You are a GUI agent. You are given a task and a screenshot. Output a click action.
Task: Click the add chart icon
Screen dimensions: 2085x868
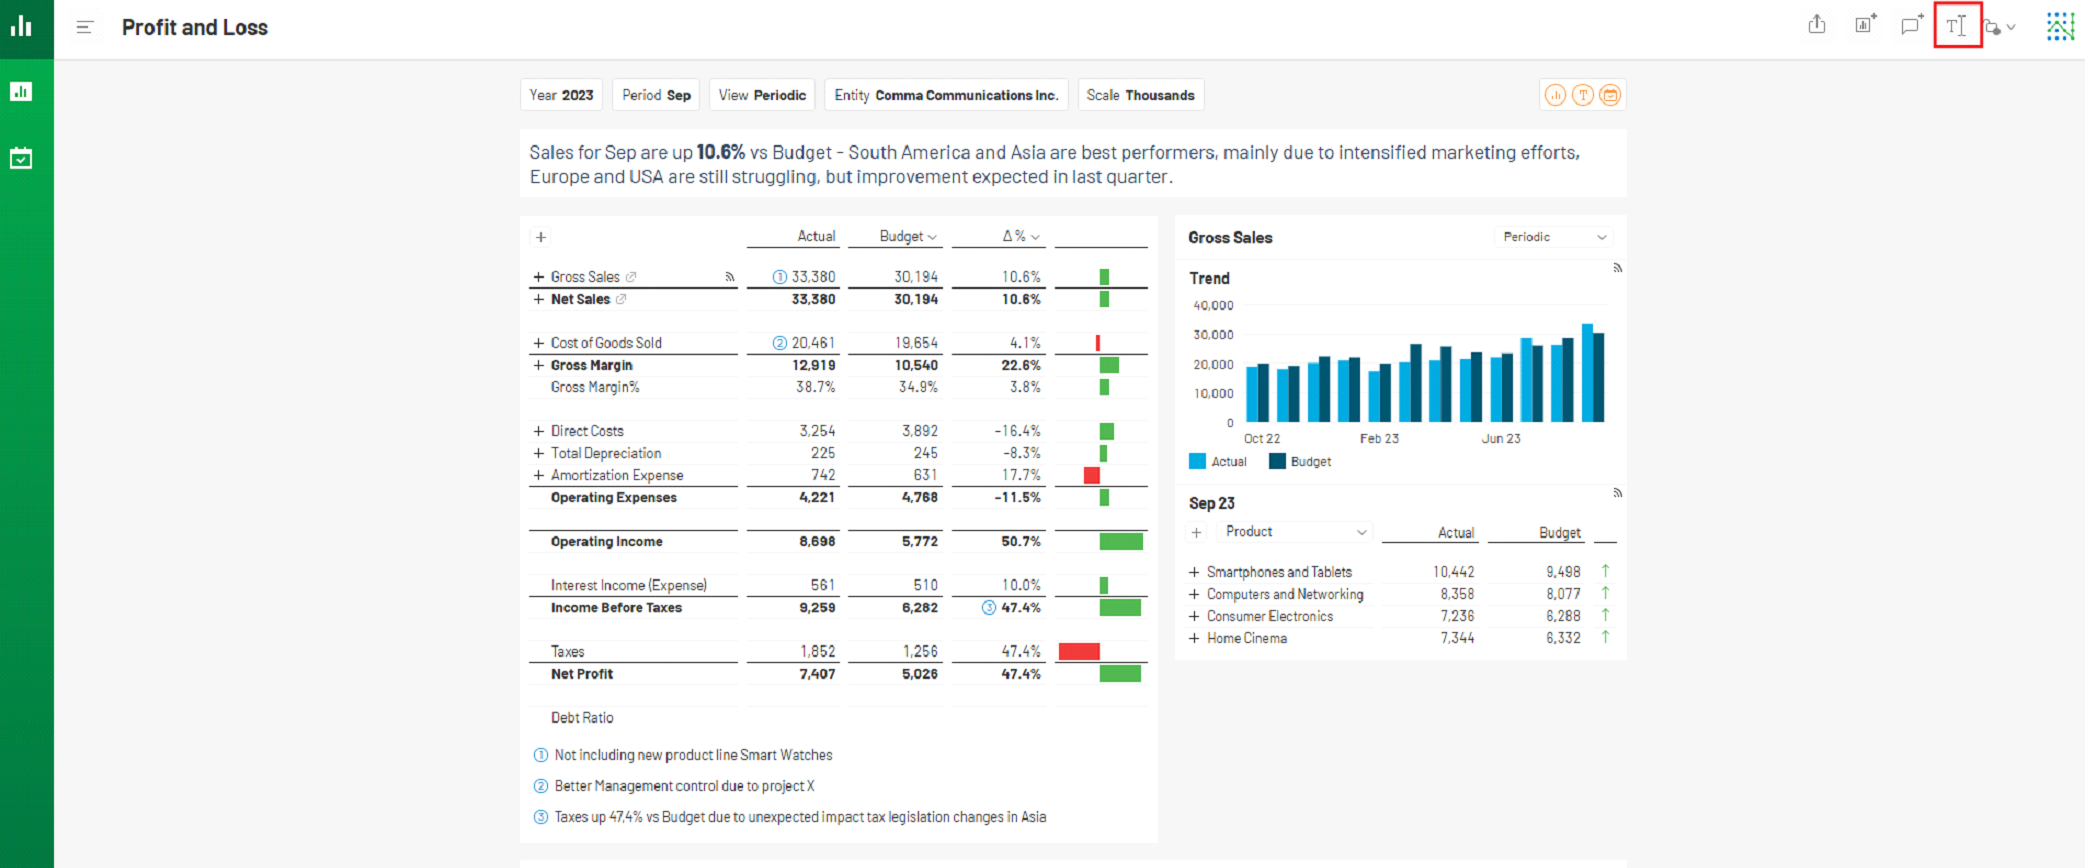click(x=1866, y=25)
